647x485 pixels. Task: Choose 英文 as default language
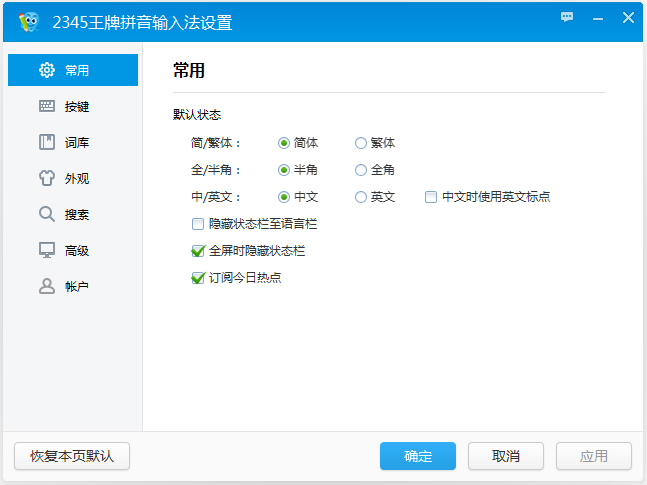point(361,197)
